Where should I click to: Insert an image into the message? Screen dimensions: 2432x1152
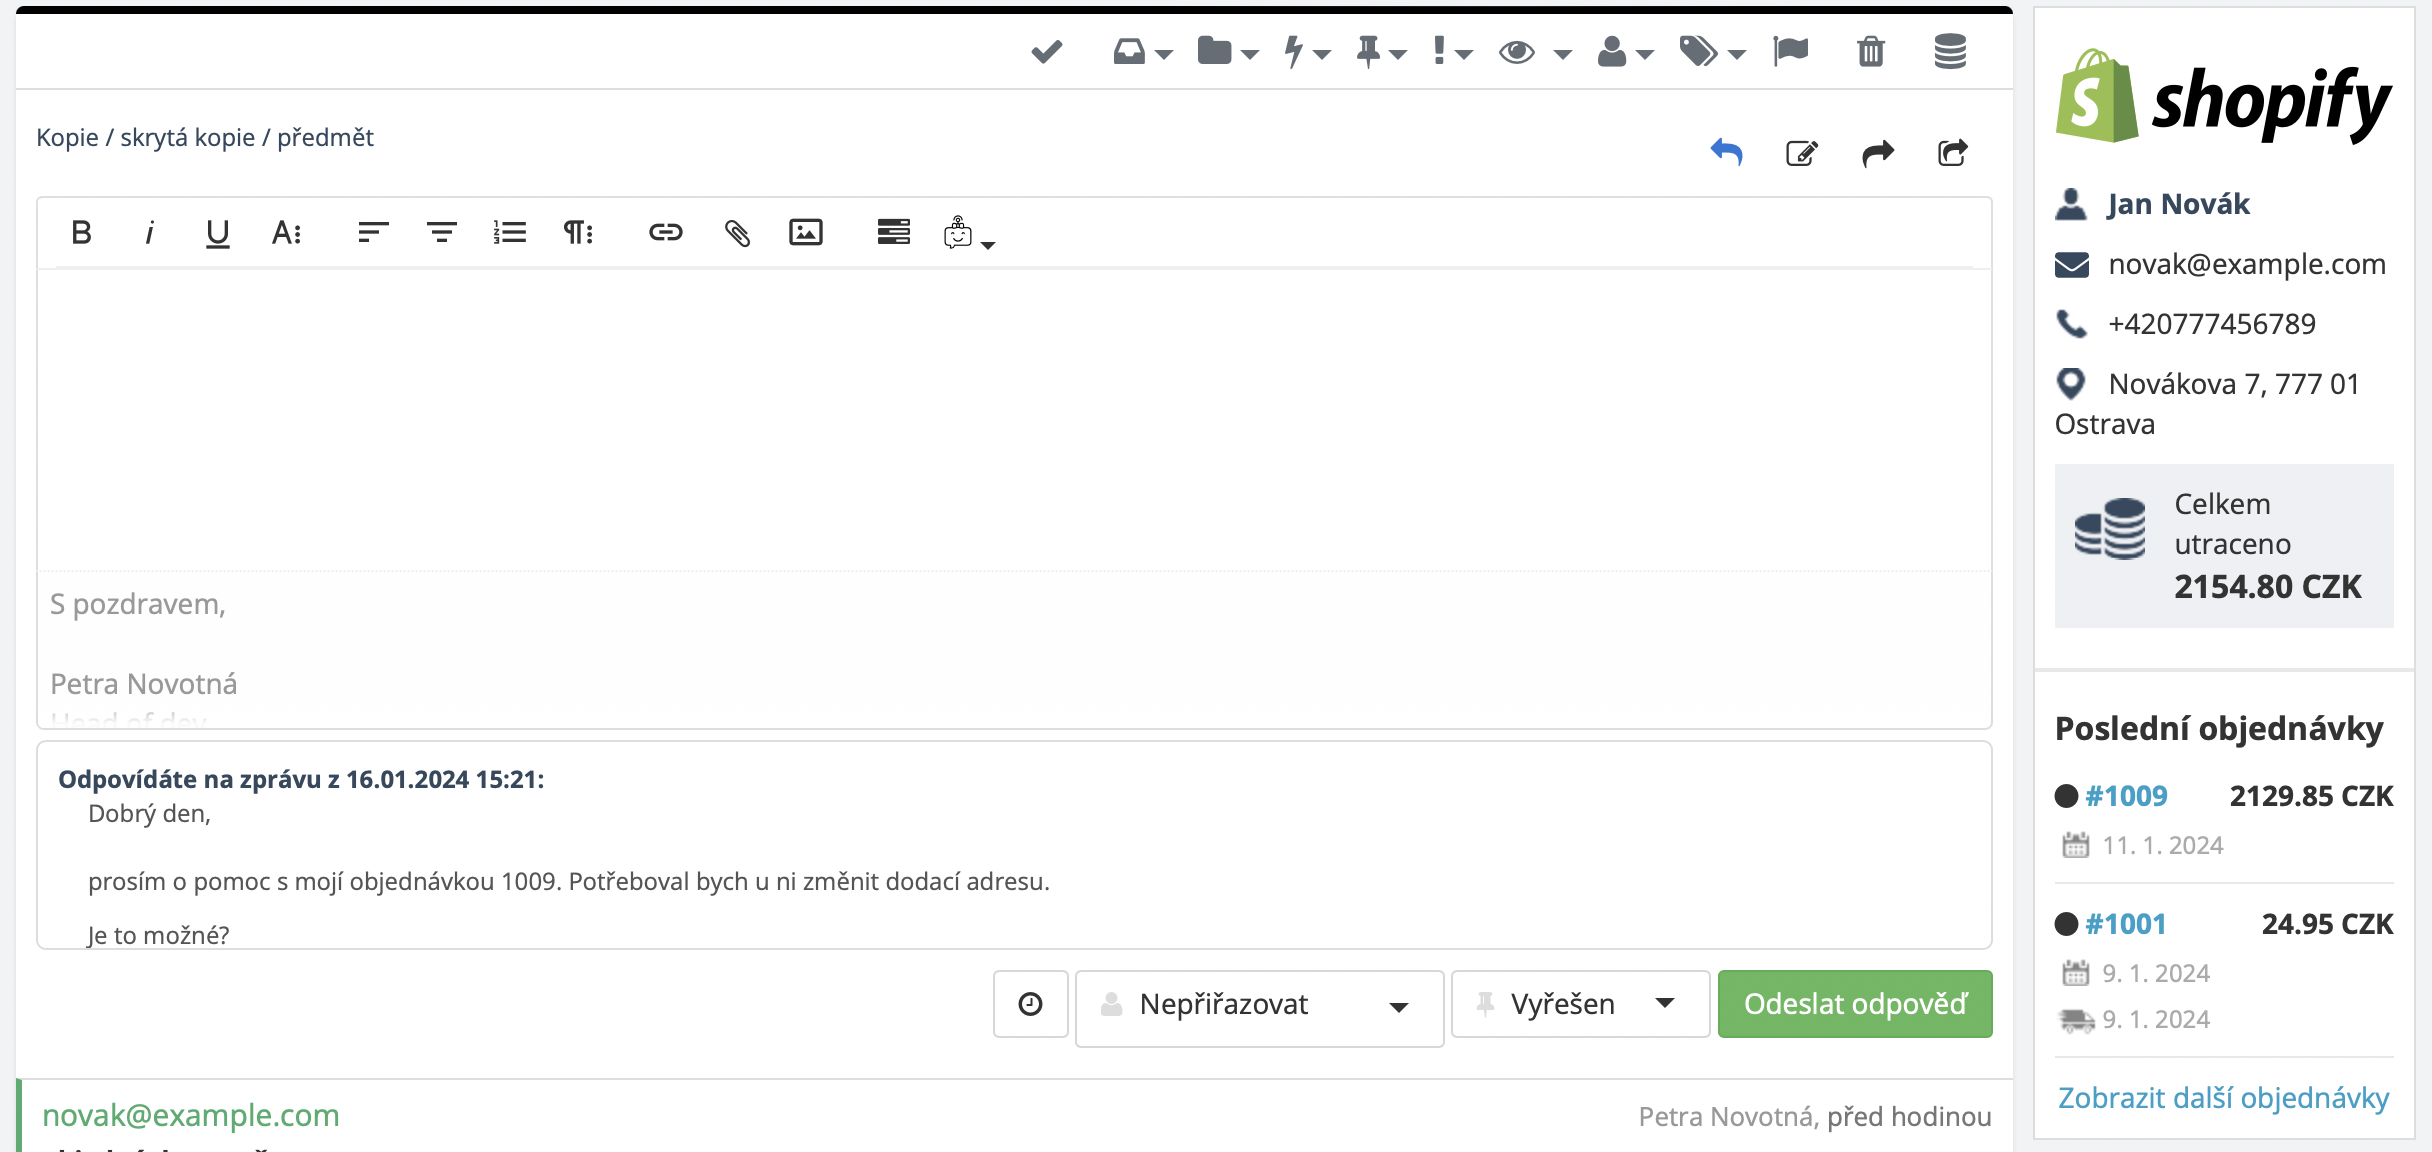[805, 233]
